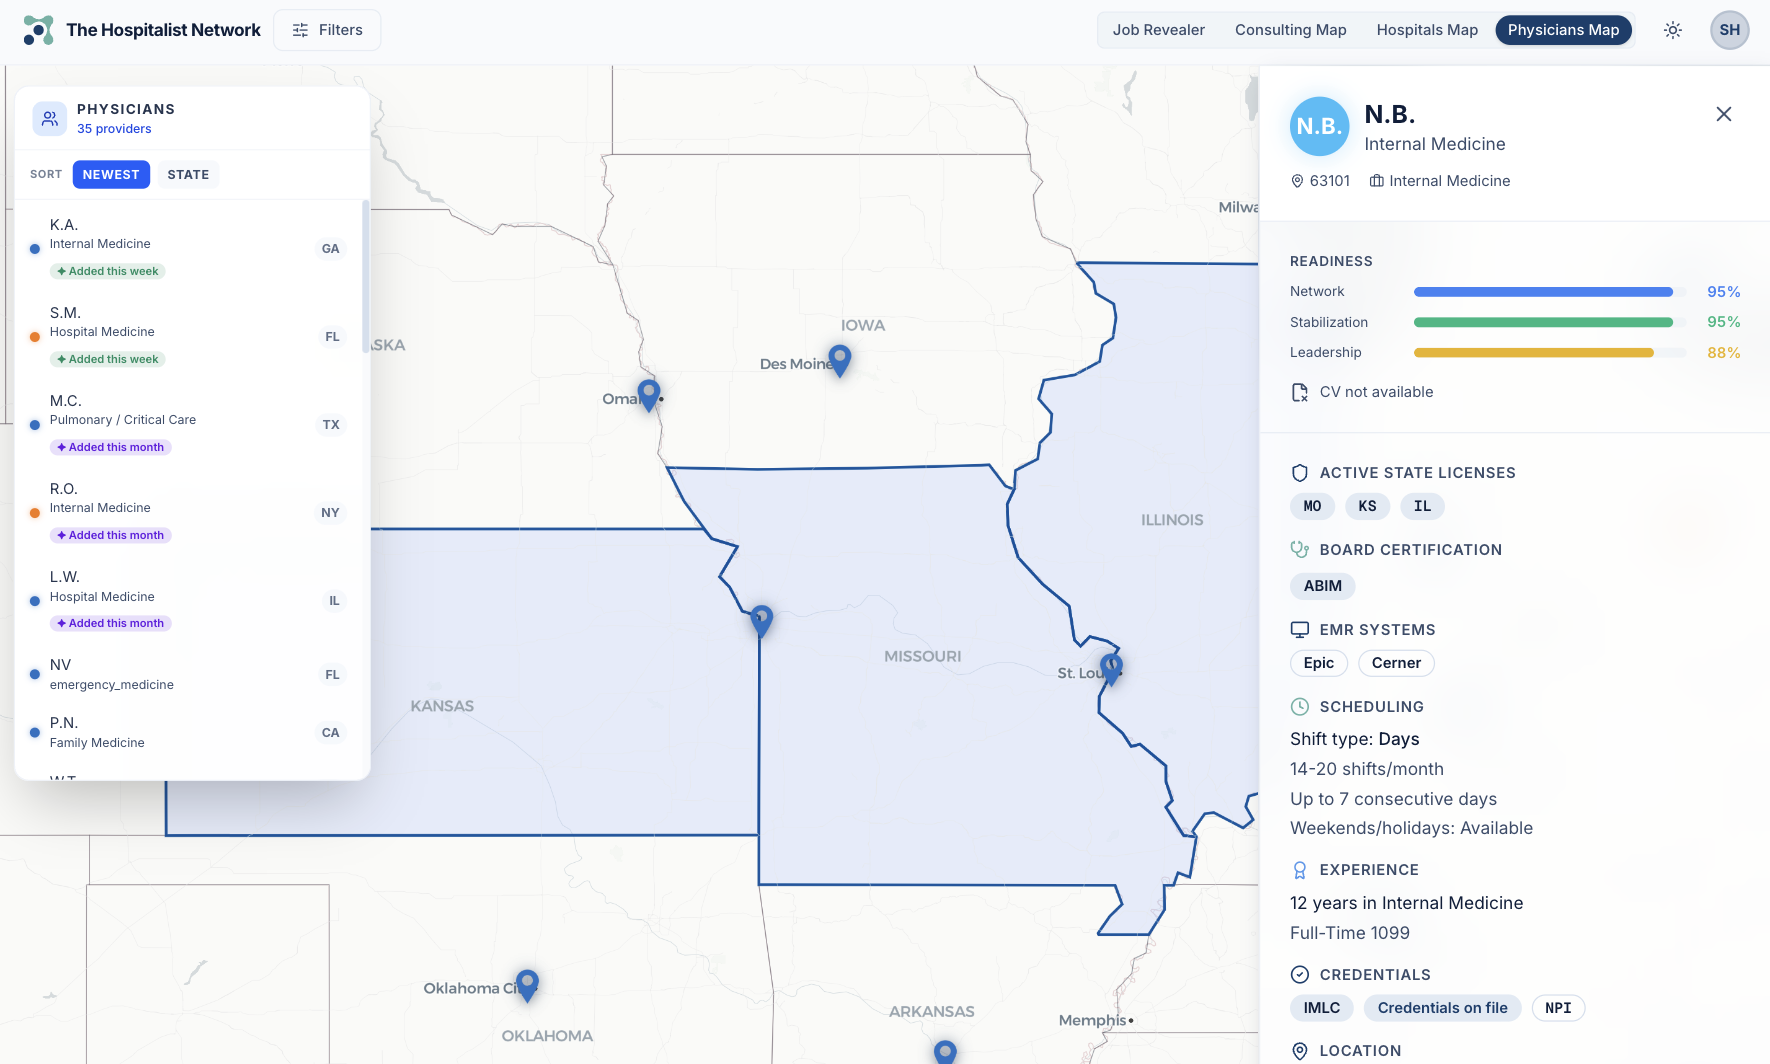Image resolution: width=1770 pixels, height=1064 pixels.
Task: Open the SH user avatar menu
Action: (x=1729, y=30)
